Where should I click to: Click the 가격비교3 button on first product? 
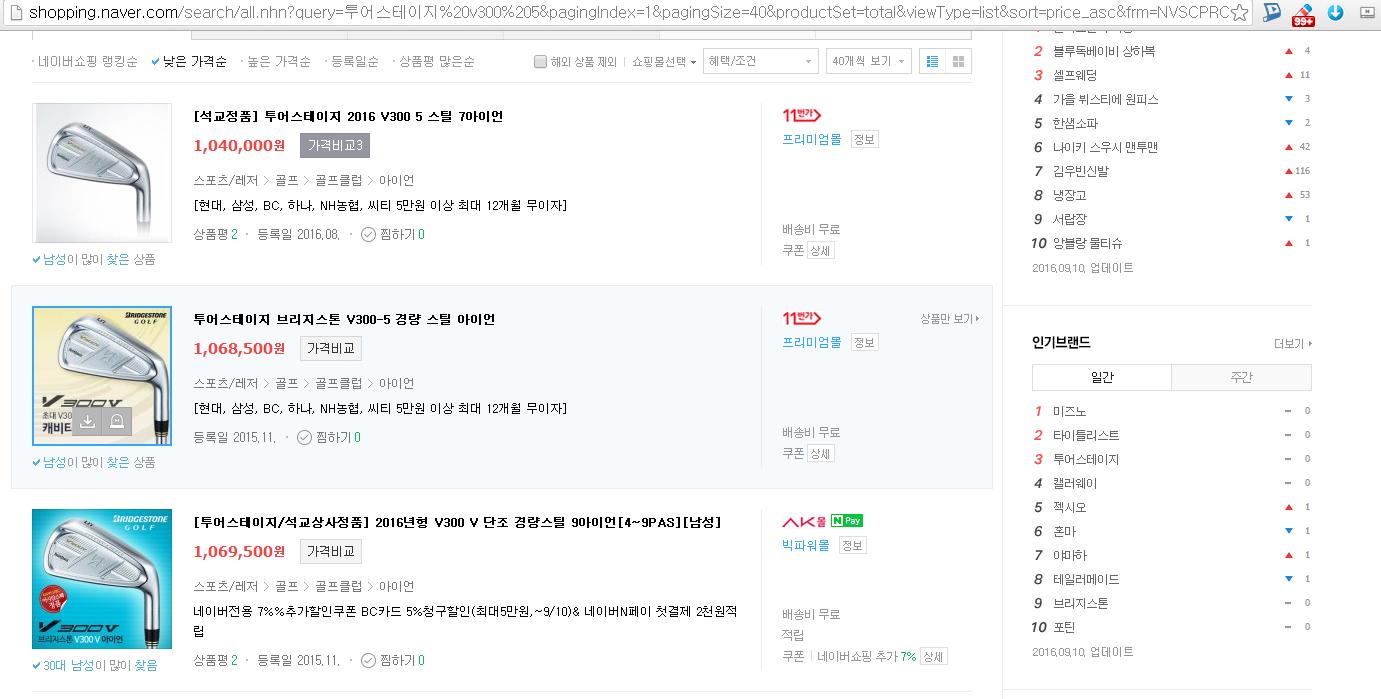(x=336, y=146)
